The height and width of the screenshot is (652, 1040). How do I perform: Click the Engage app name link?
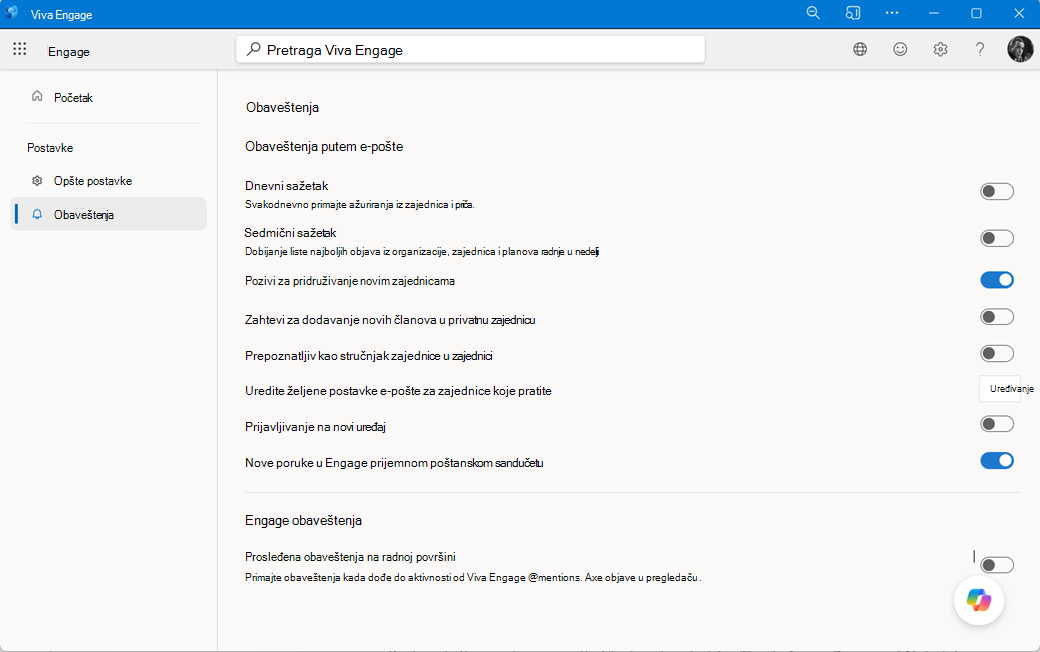[69, 52]
